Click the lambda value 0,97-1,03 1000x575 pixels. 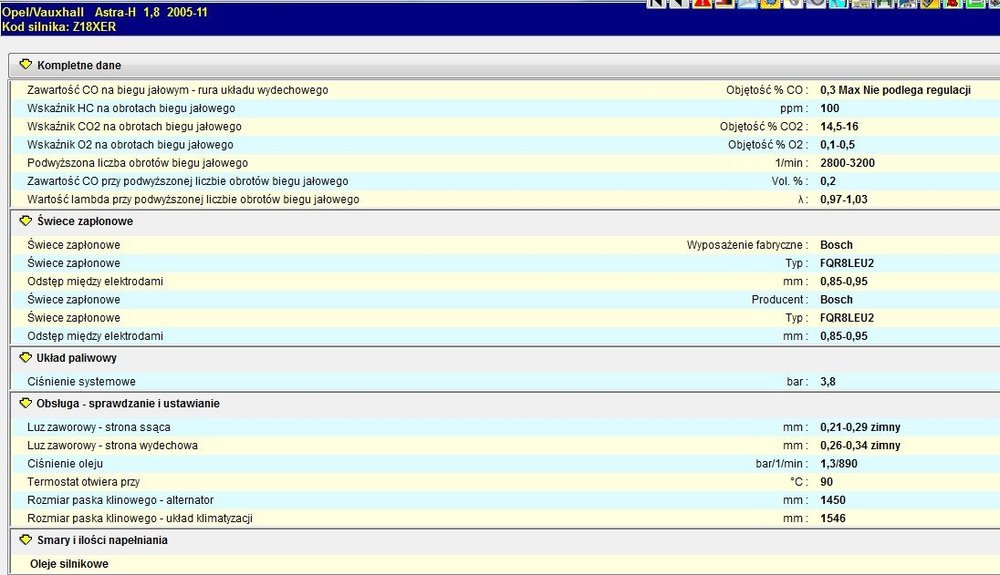pos(846,199)
